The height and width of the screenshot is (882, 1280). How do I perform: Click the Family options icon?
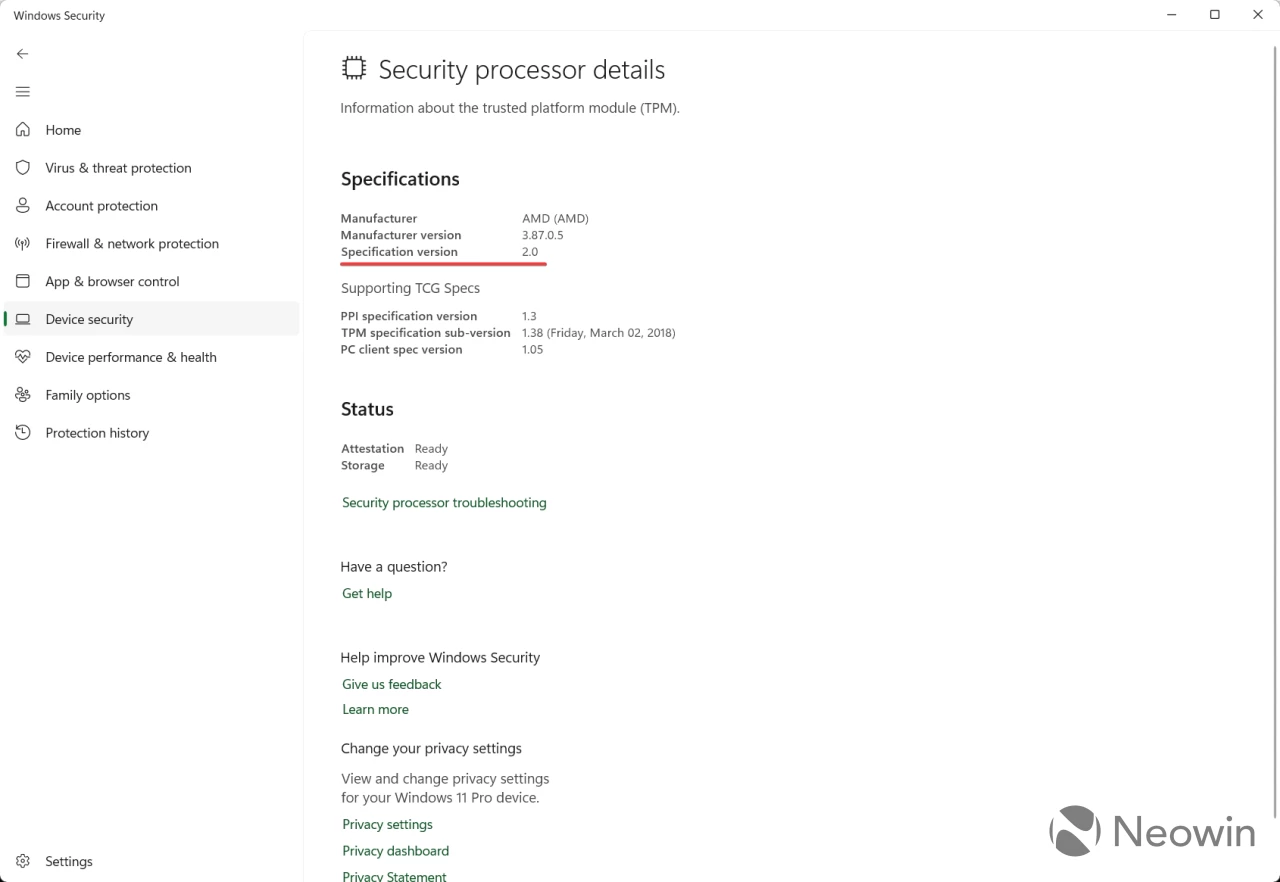pyautogui.click(x=23, y=394)
